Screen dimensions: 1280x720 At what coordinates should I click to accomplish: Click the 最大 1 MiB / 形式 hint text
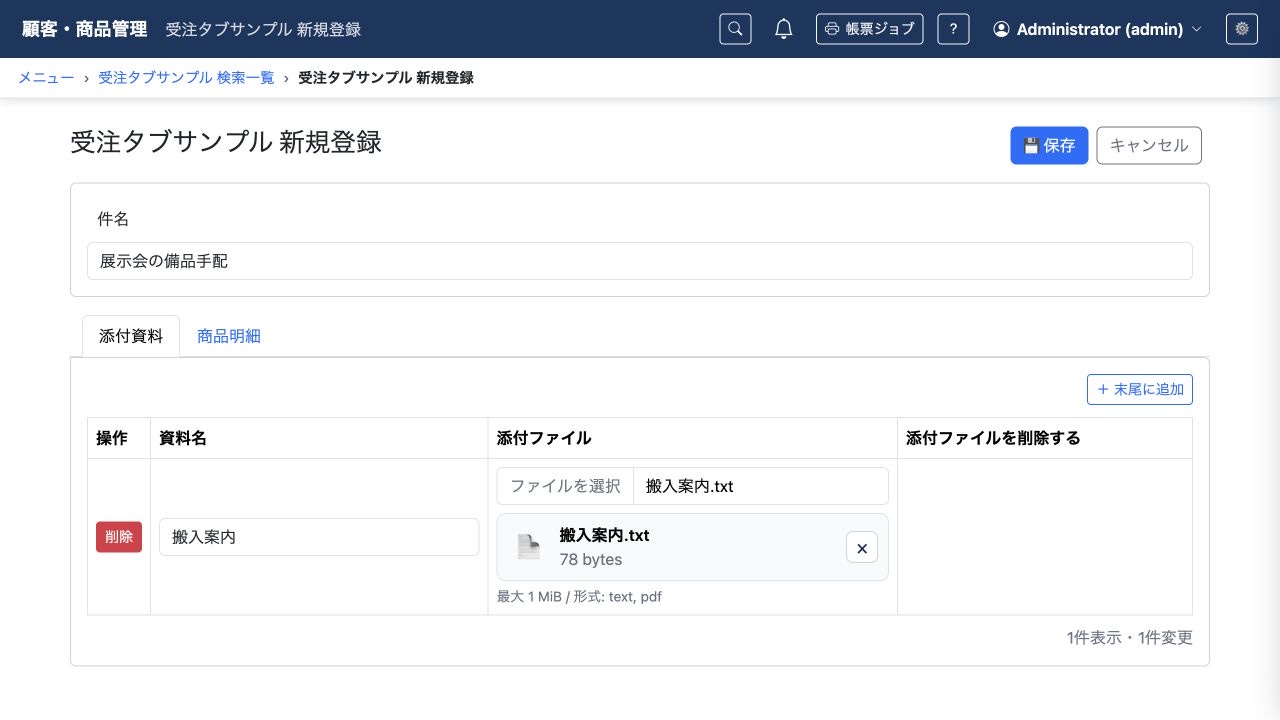click(579, 597)
